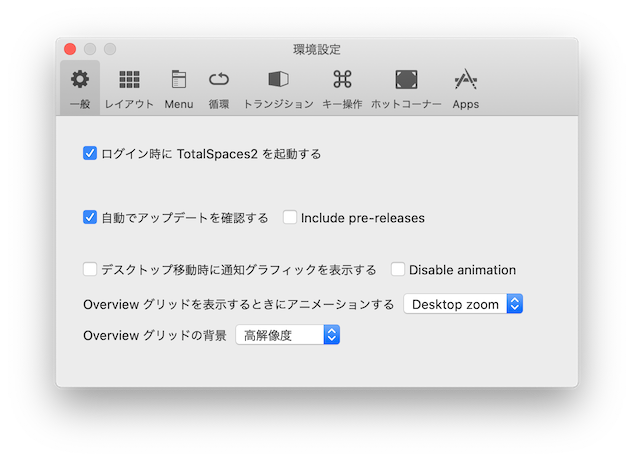Open the 高解像度 background dropdown
Viewport: 634px width, 461px height.
point(287,335)
